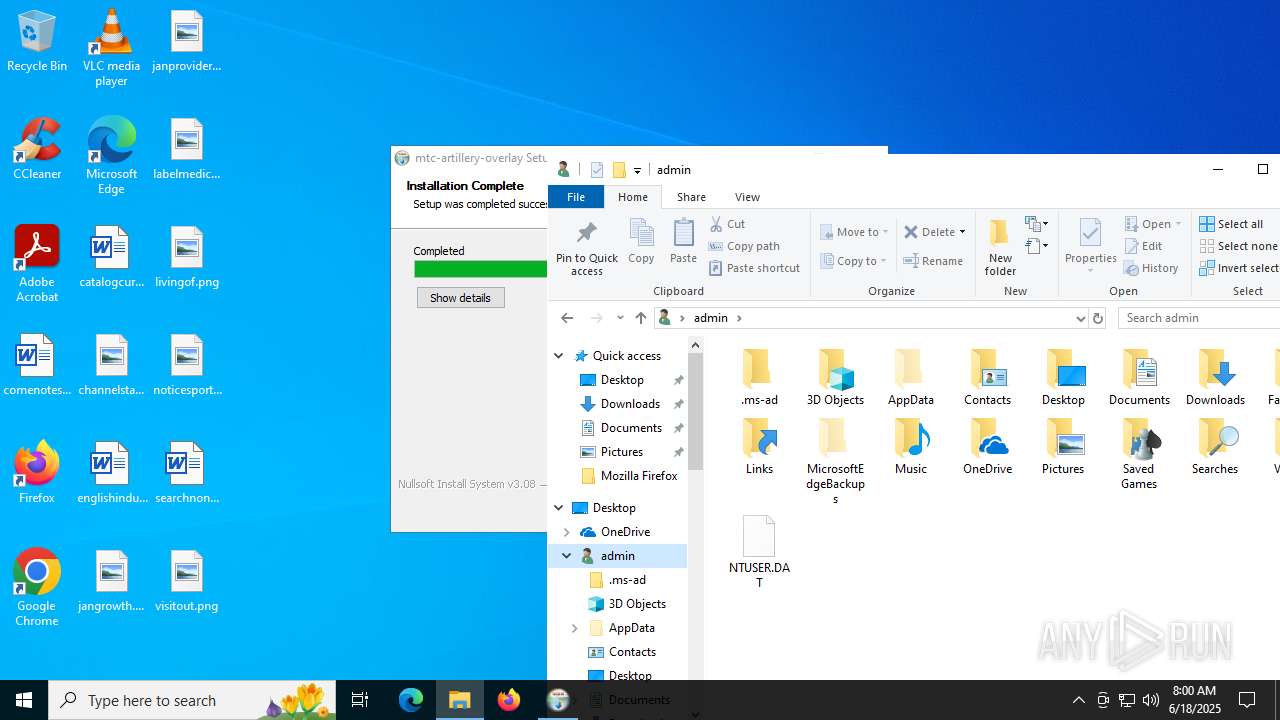Viewport: 1280px width, 720px height.
Task: Click Invert selection in ribbon
Action: (1239, 268)
